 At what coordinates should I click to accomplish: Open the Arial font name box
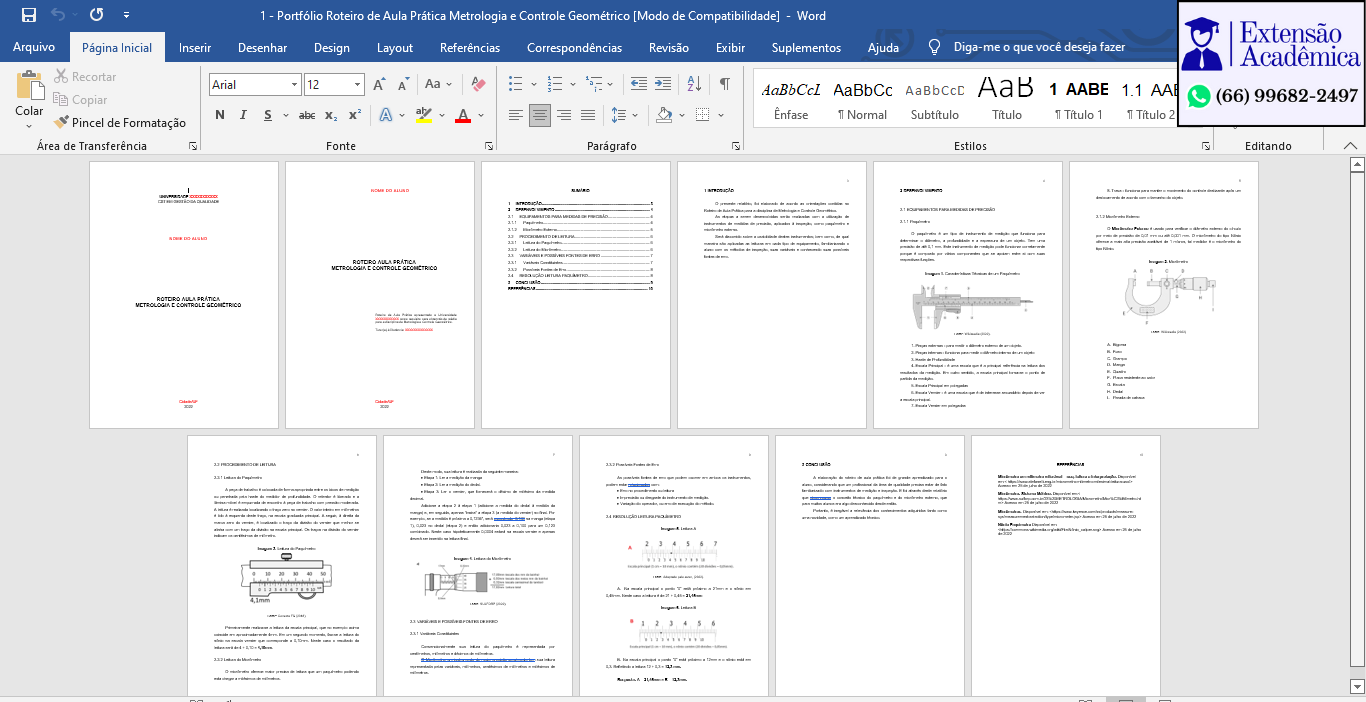[255, 85]
